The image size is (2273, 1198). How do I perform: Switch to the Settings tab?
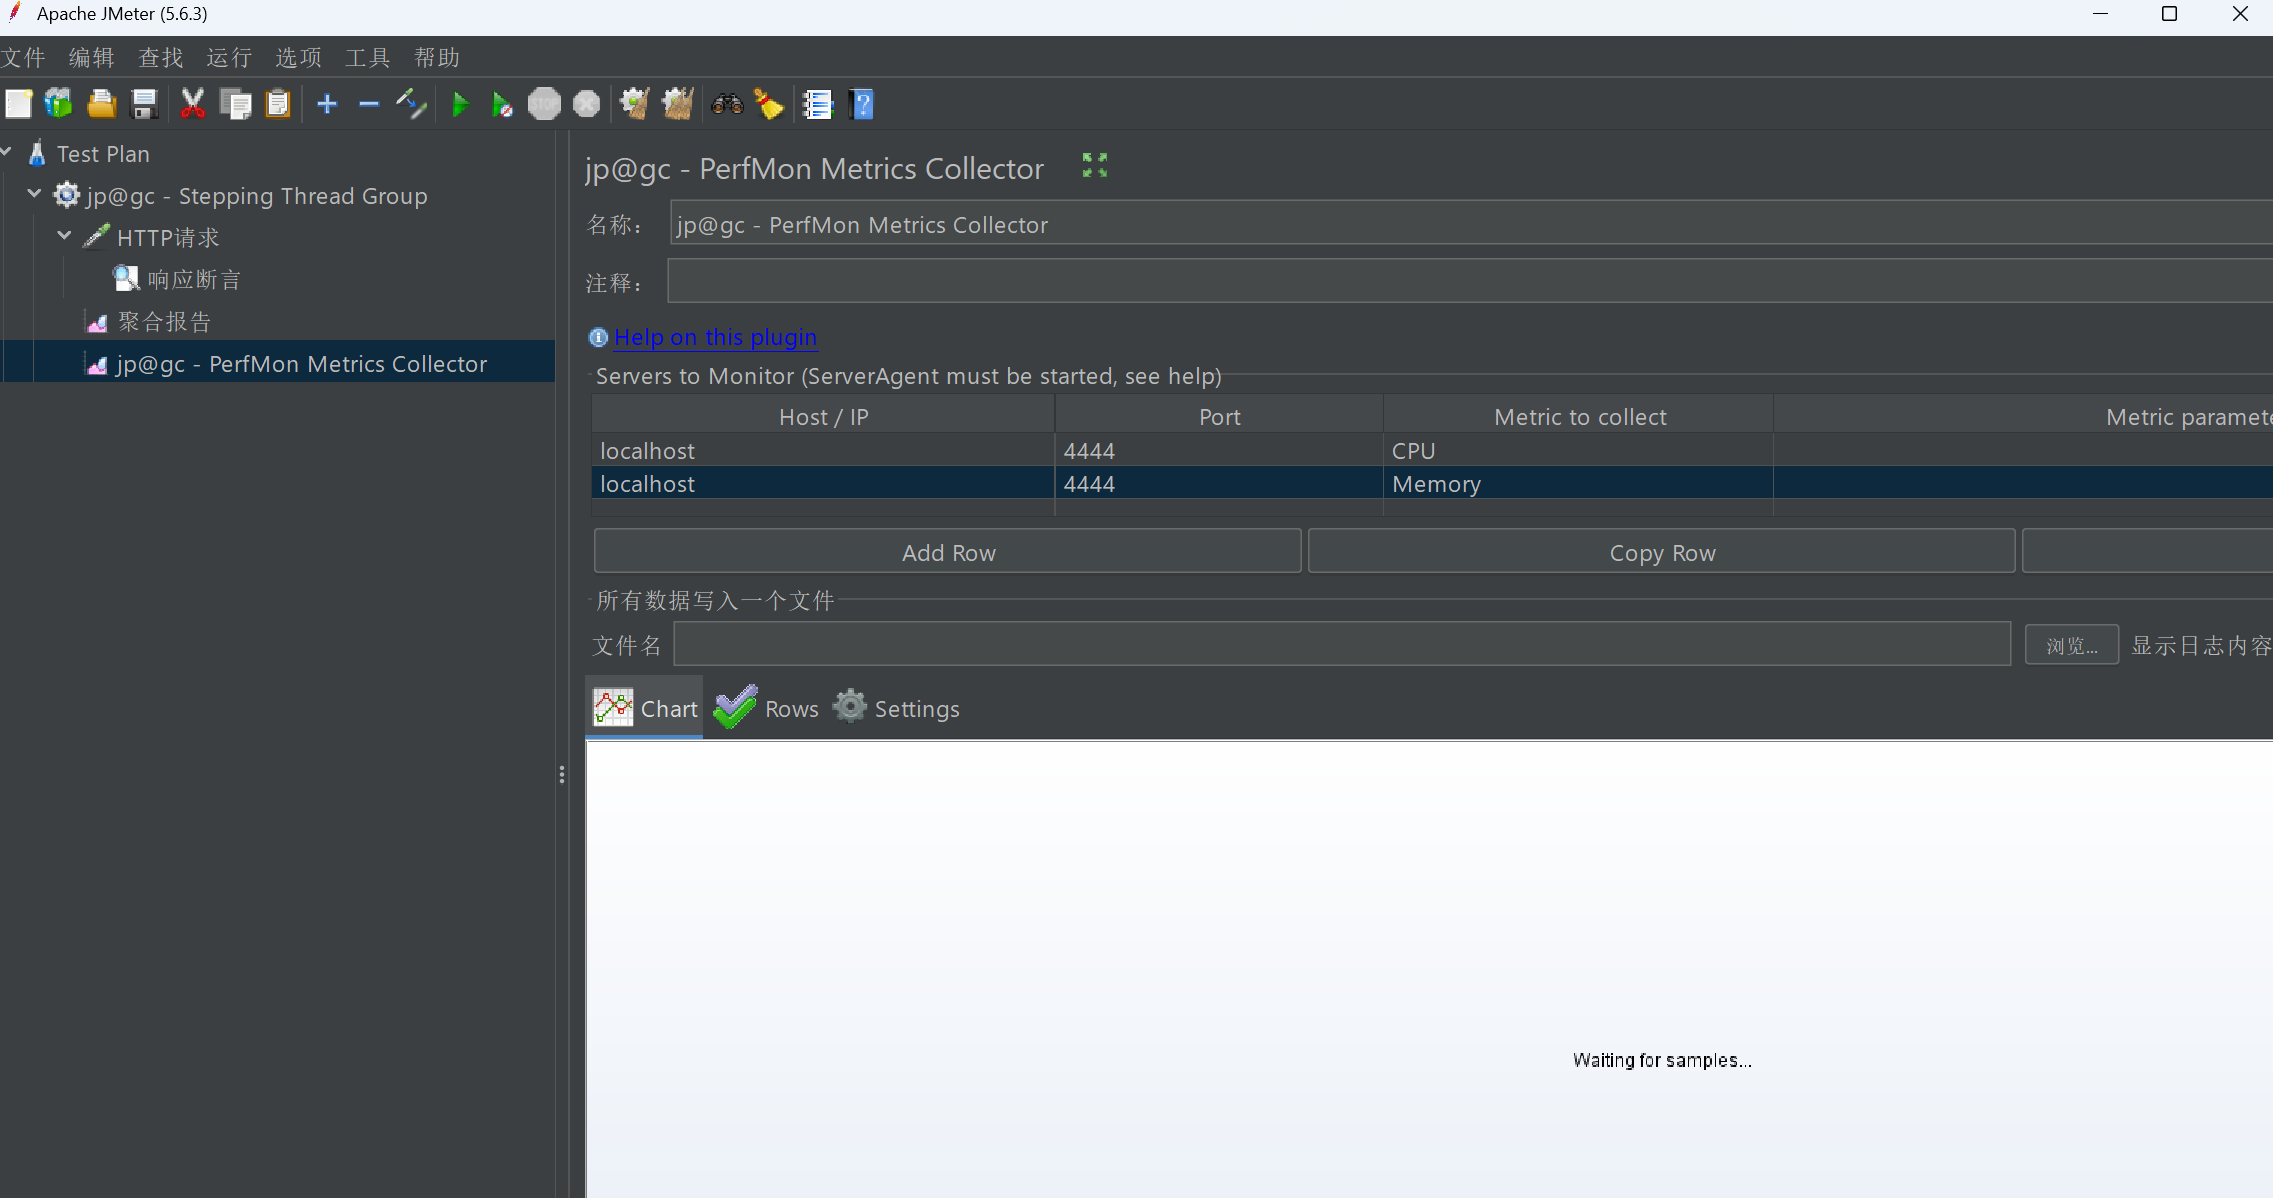(897, 708)
